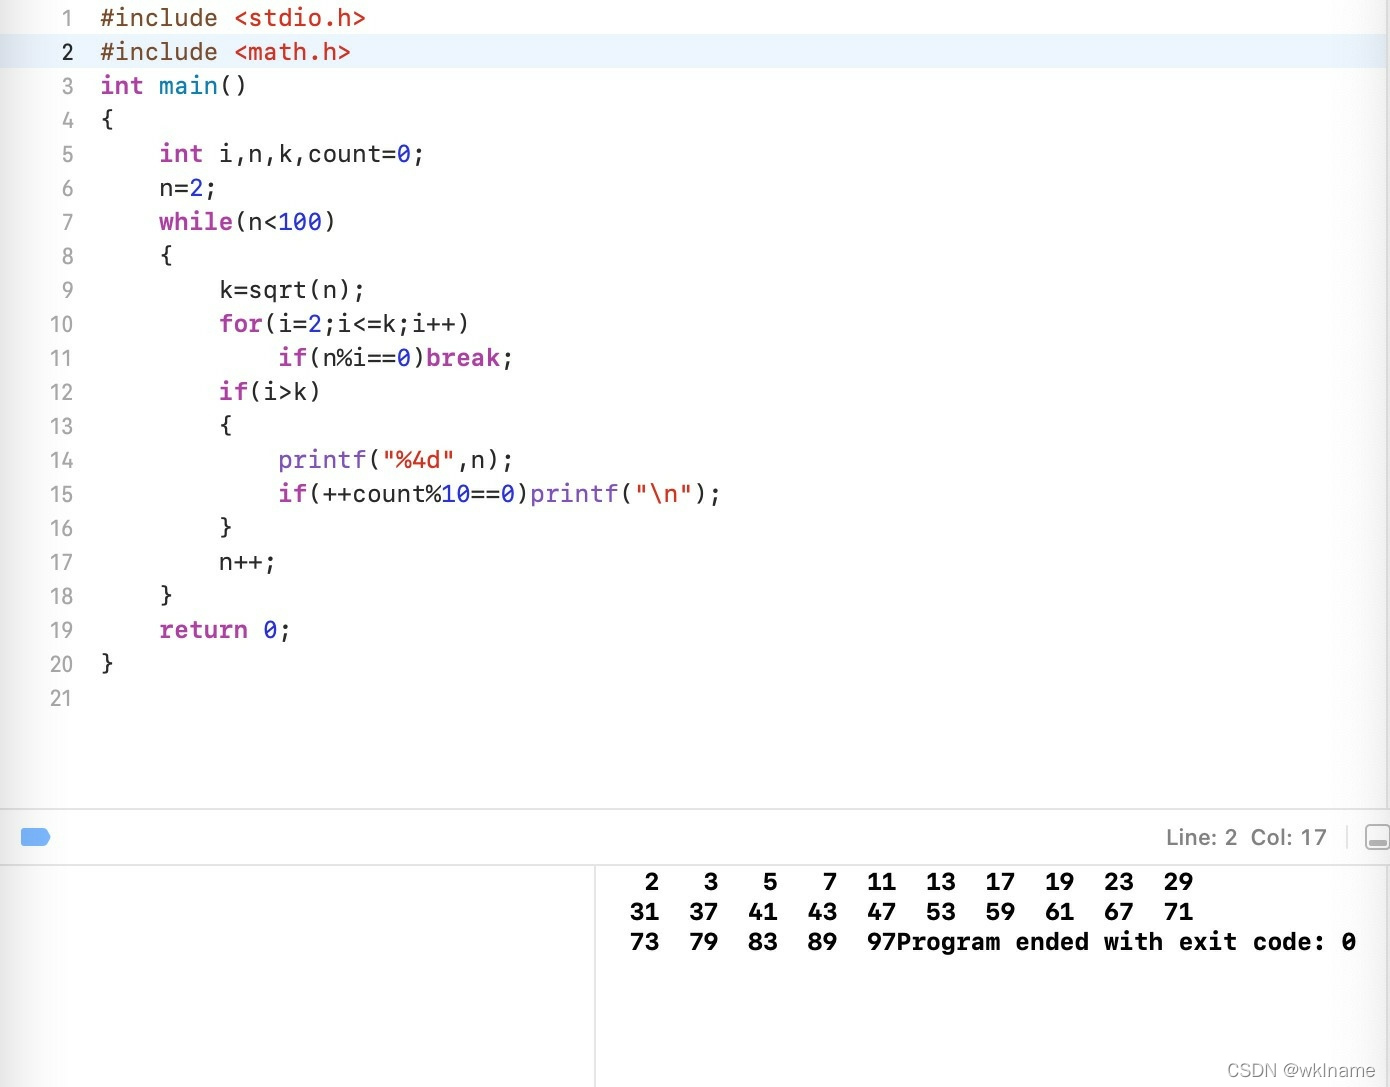
Task: Click the number 53 in the console output
Action: [x=941, y=912]
